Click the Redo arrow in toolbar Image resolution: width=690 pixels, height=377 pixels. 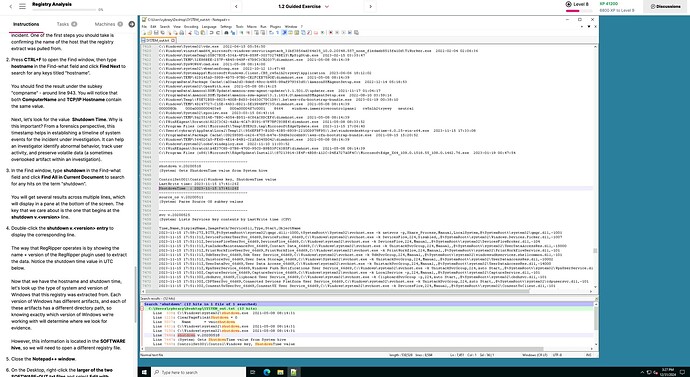click(218, 33)
